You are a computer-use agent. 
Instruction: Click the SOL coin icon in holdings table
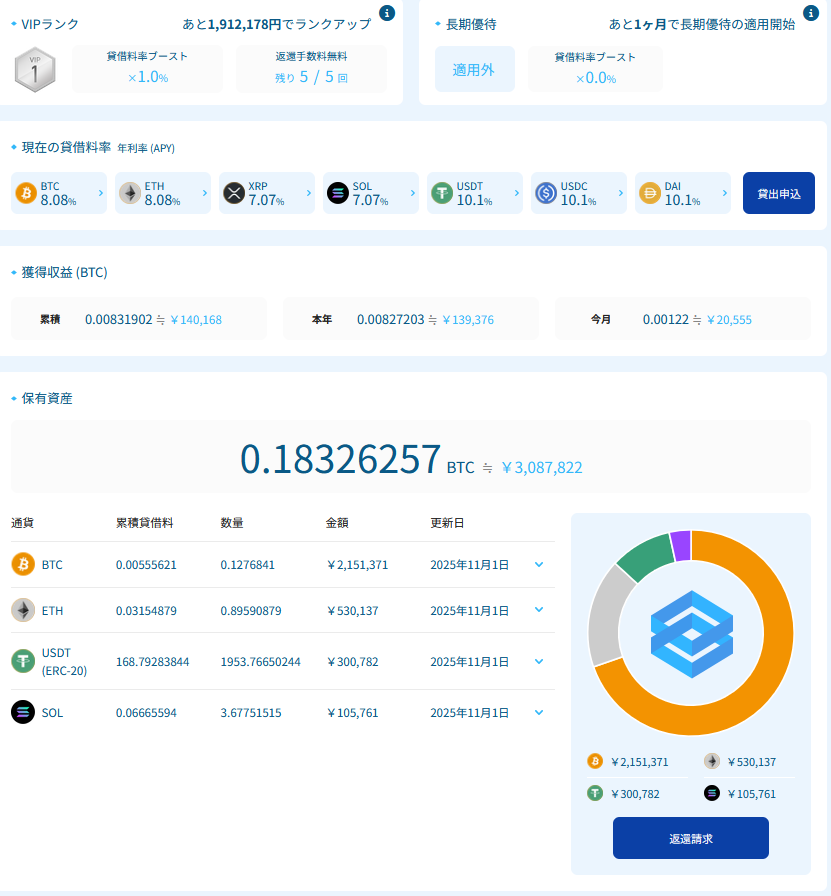click(x=22, y=712)
